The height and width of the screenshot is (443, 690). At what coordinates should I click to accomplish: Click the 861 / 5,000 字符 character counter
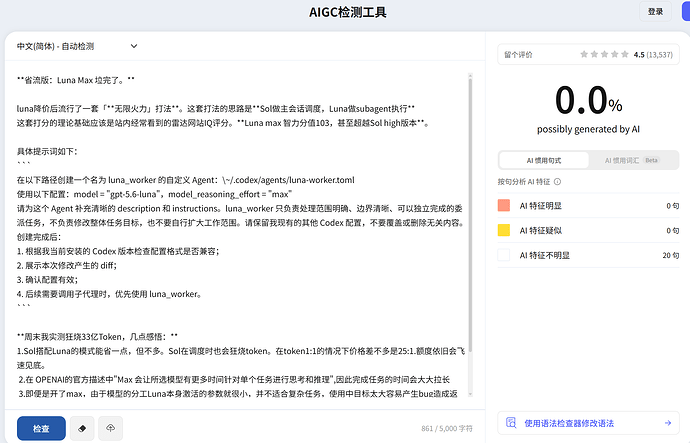point(446,428)
